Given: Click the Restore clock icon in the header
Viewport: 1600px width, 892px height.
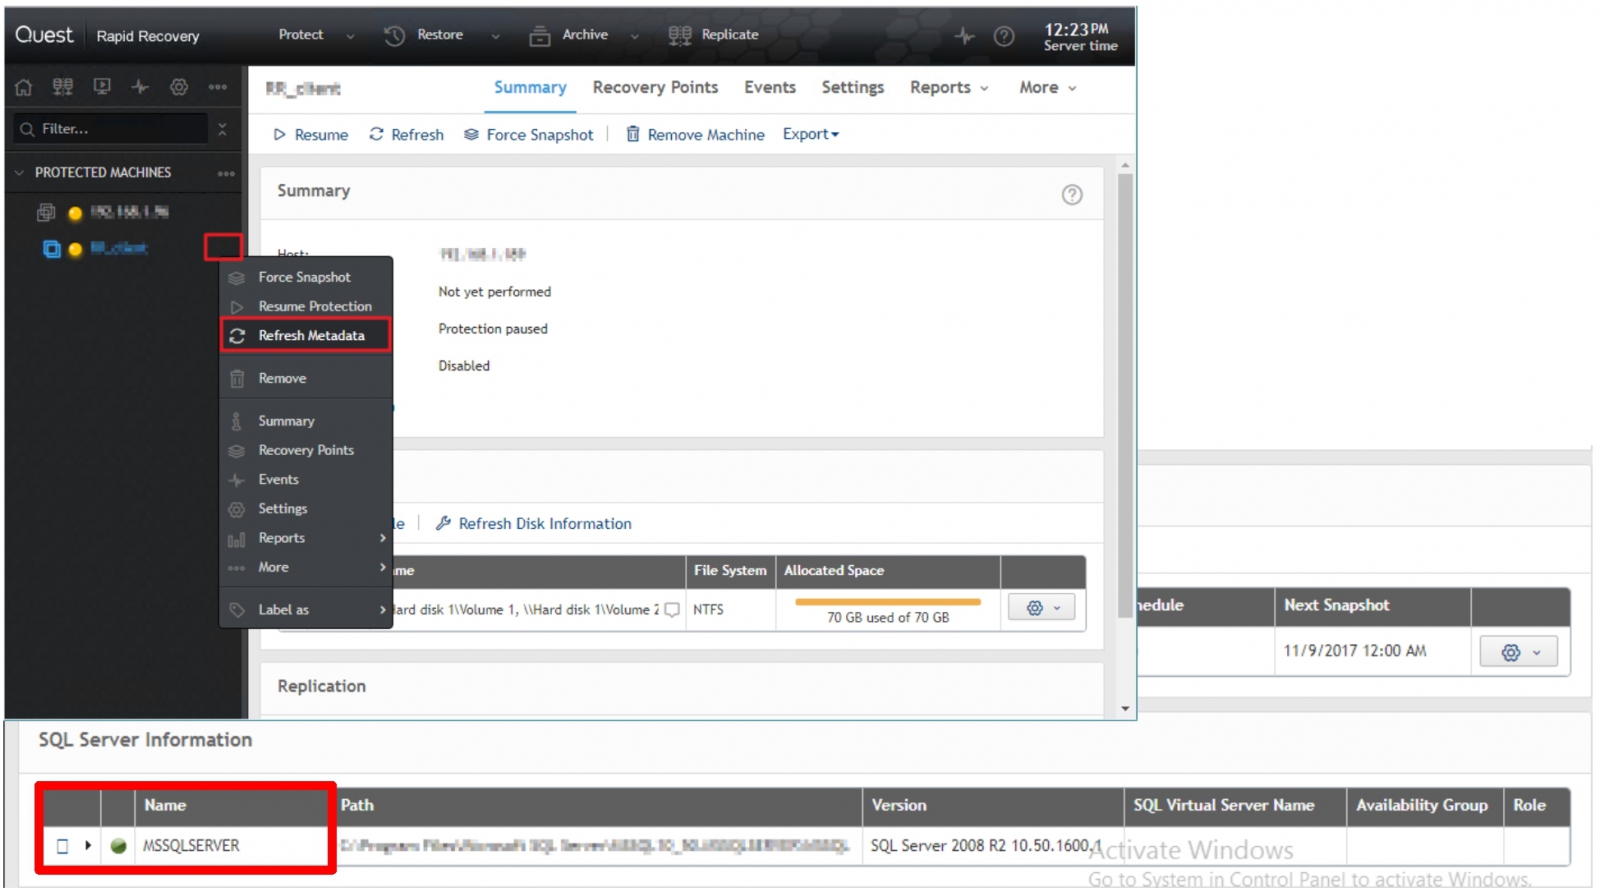Looking at the screenshot, I should [394, 36].
